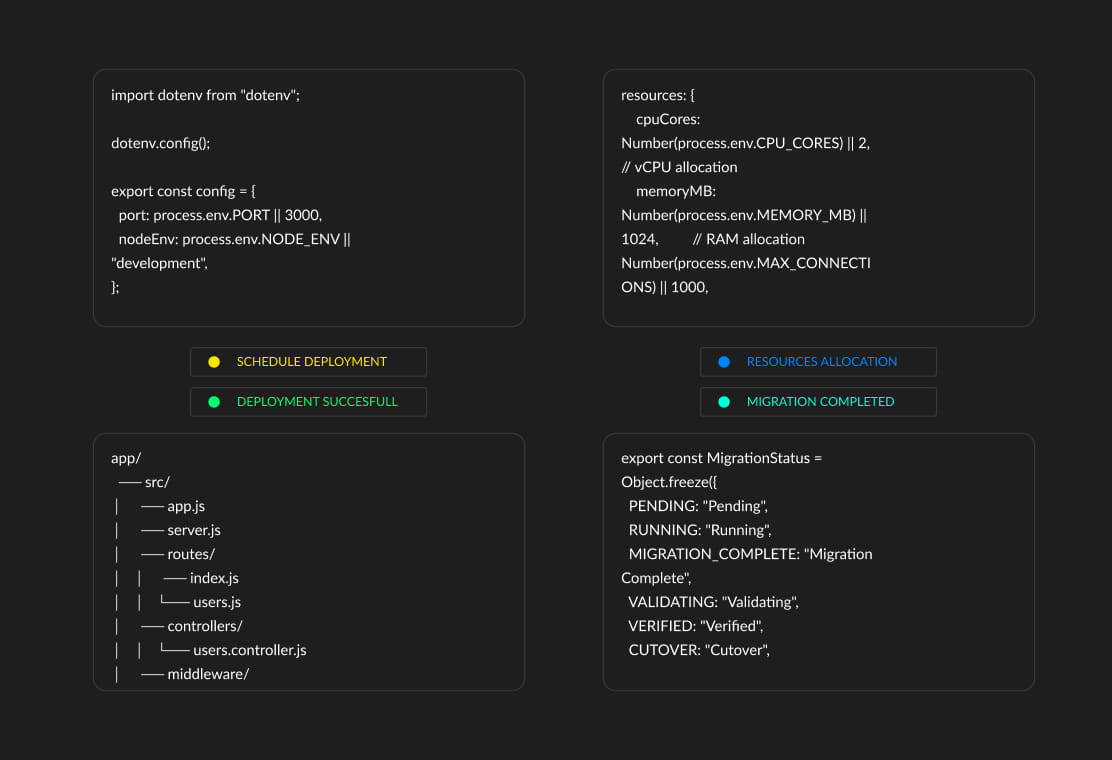This screenshot has width=1112, height=760.
Task: Click the 'resources: {' line
Action: 658,95
